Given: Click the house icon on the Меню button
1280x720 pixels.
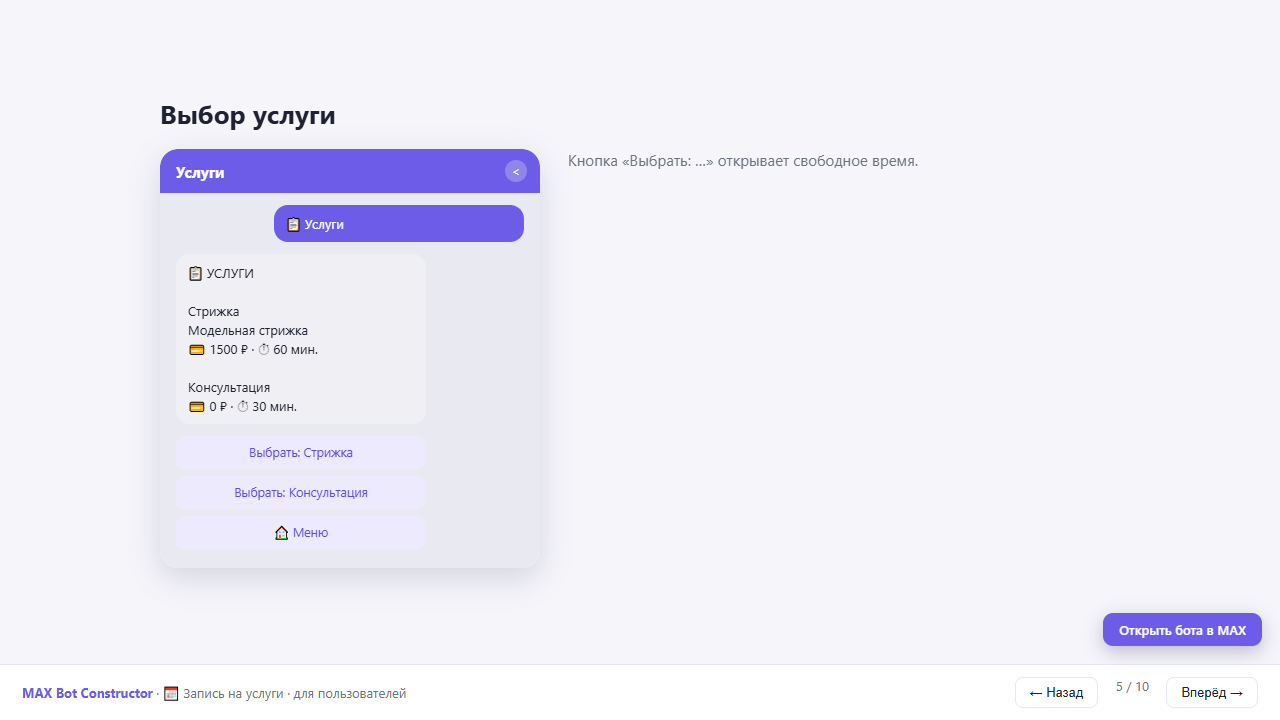Looking at the screenshot, I should tap(281, 533).
